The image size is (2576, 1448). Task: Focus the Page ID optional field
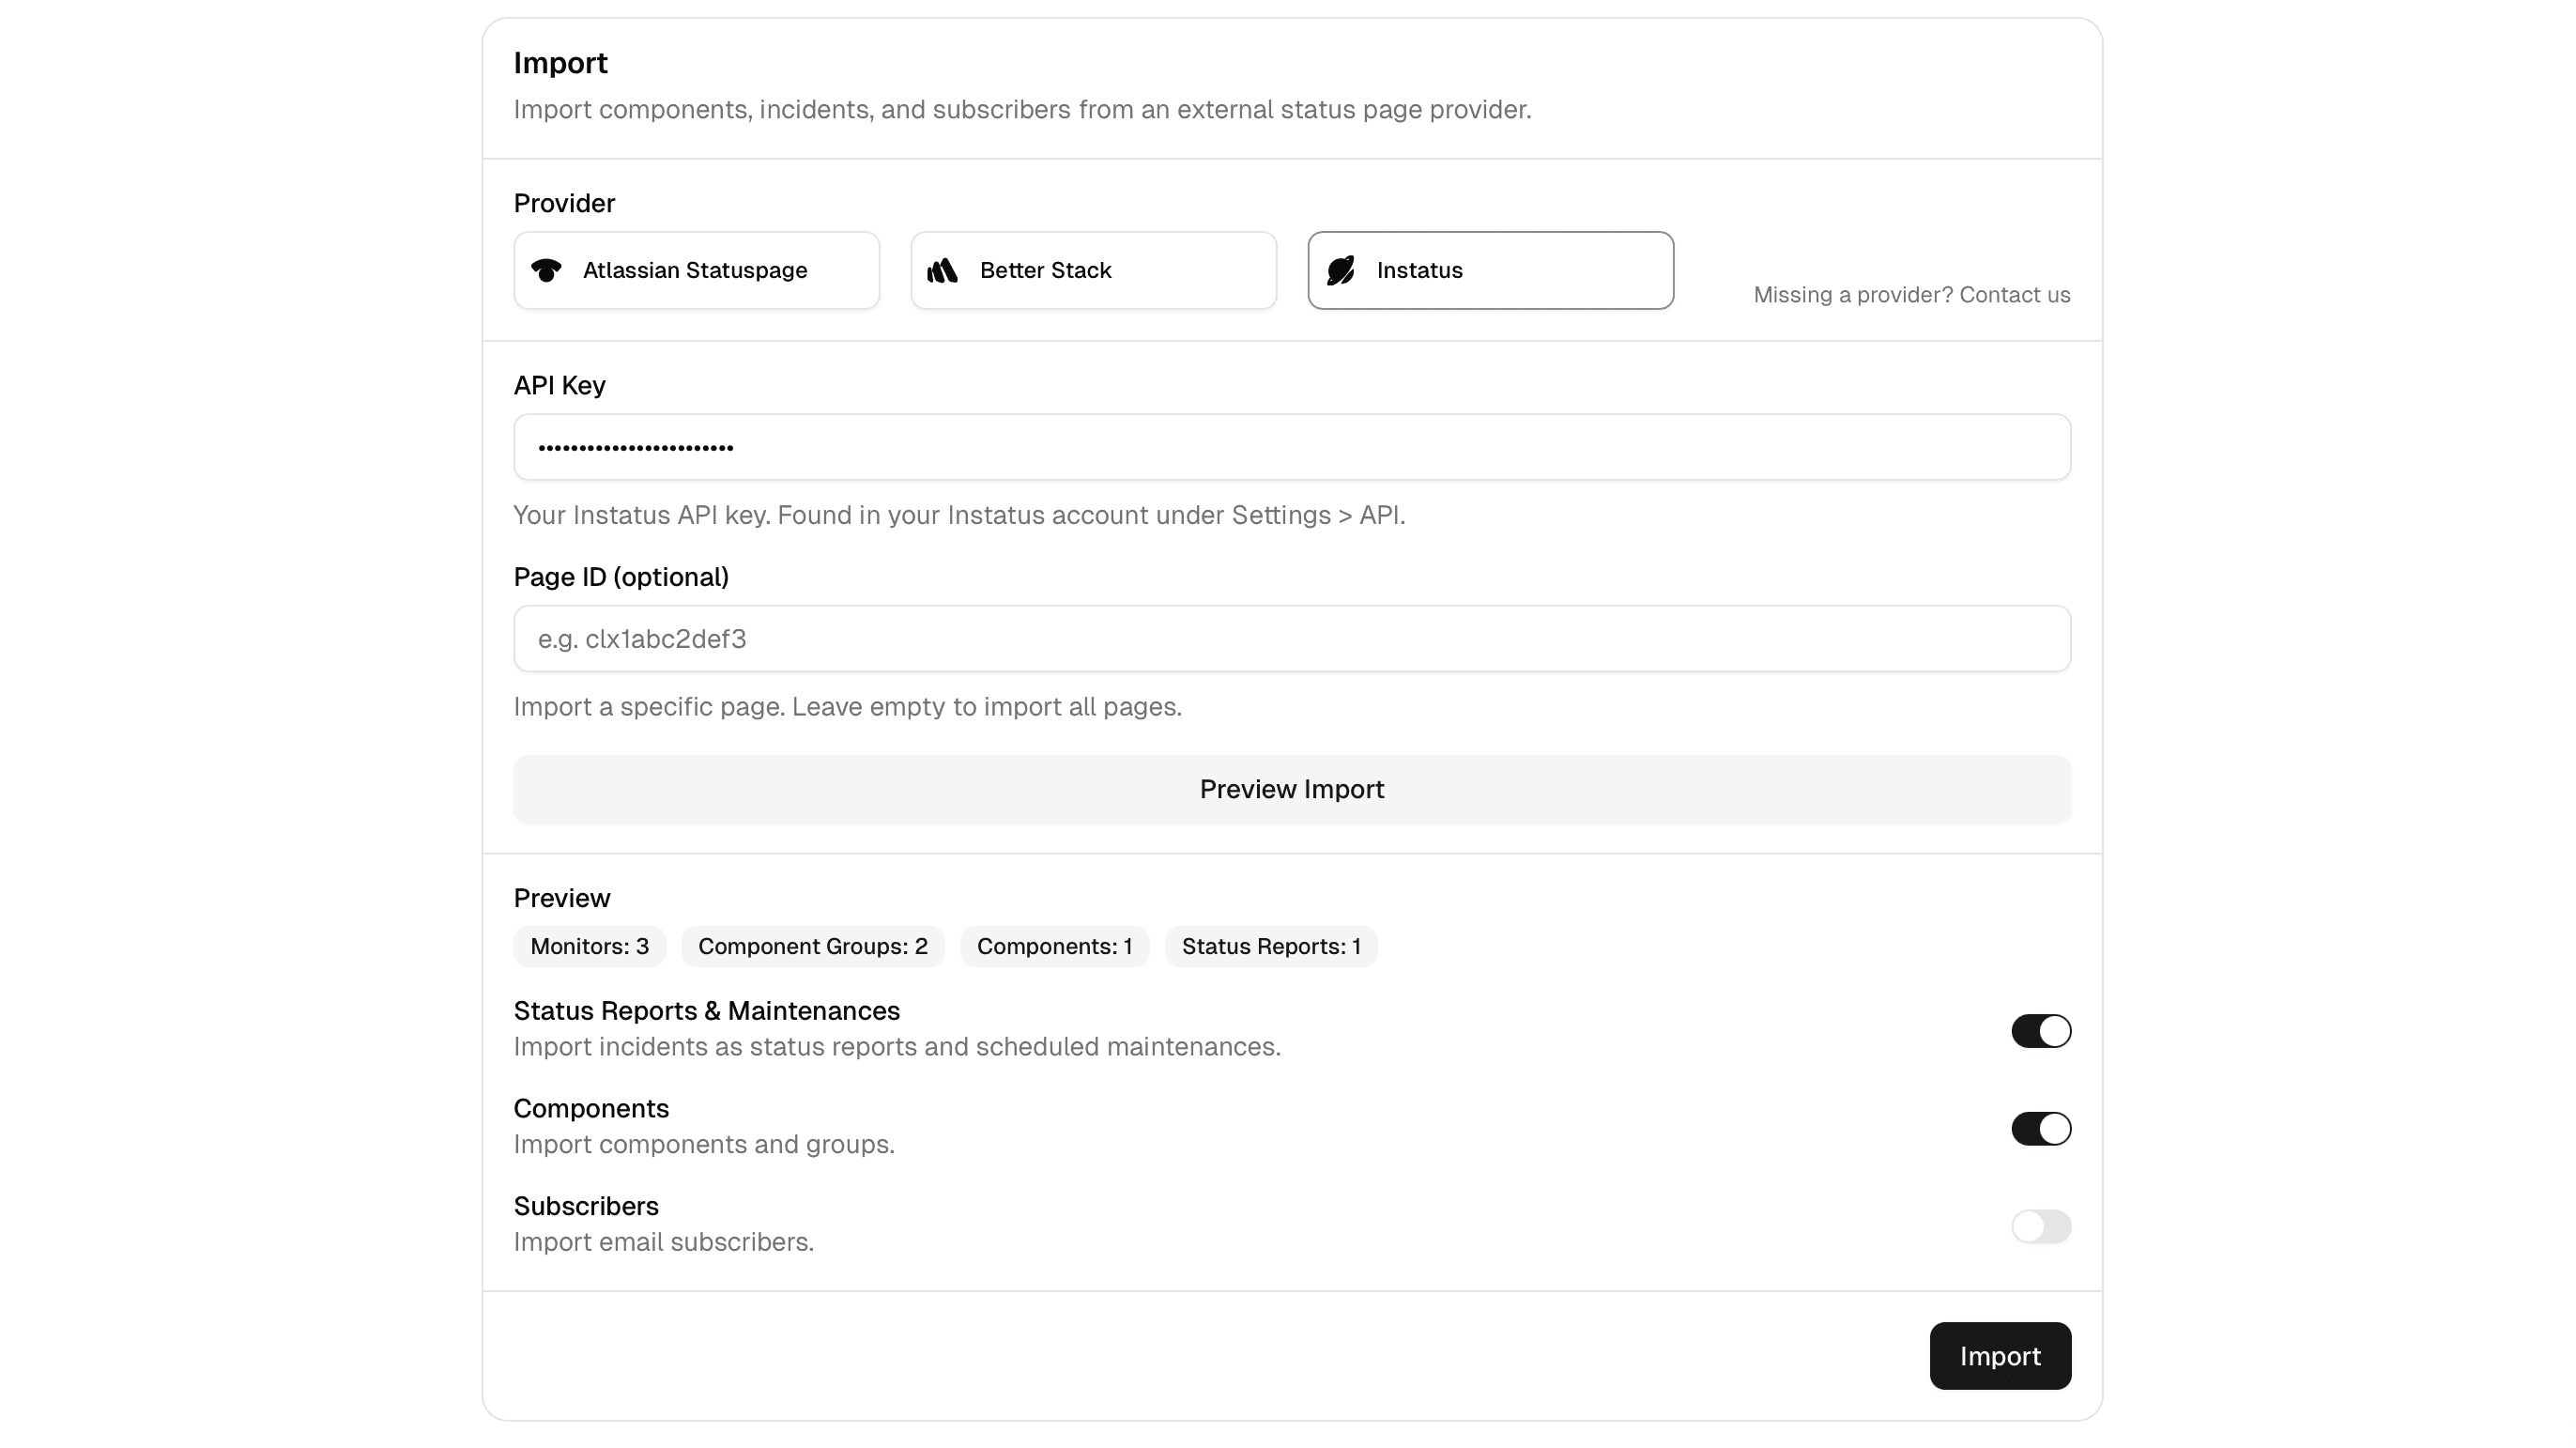1290,639
